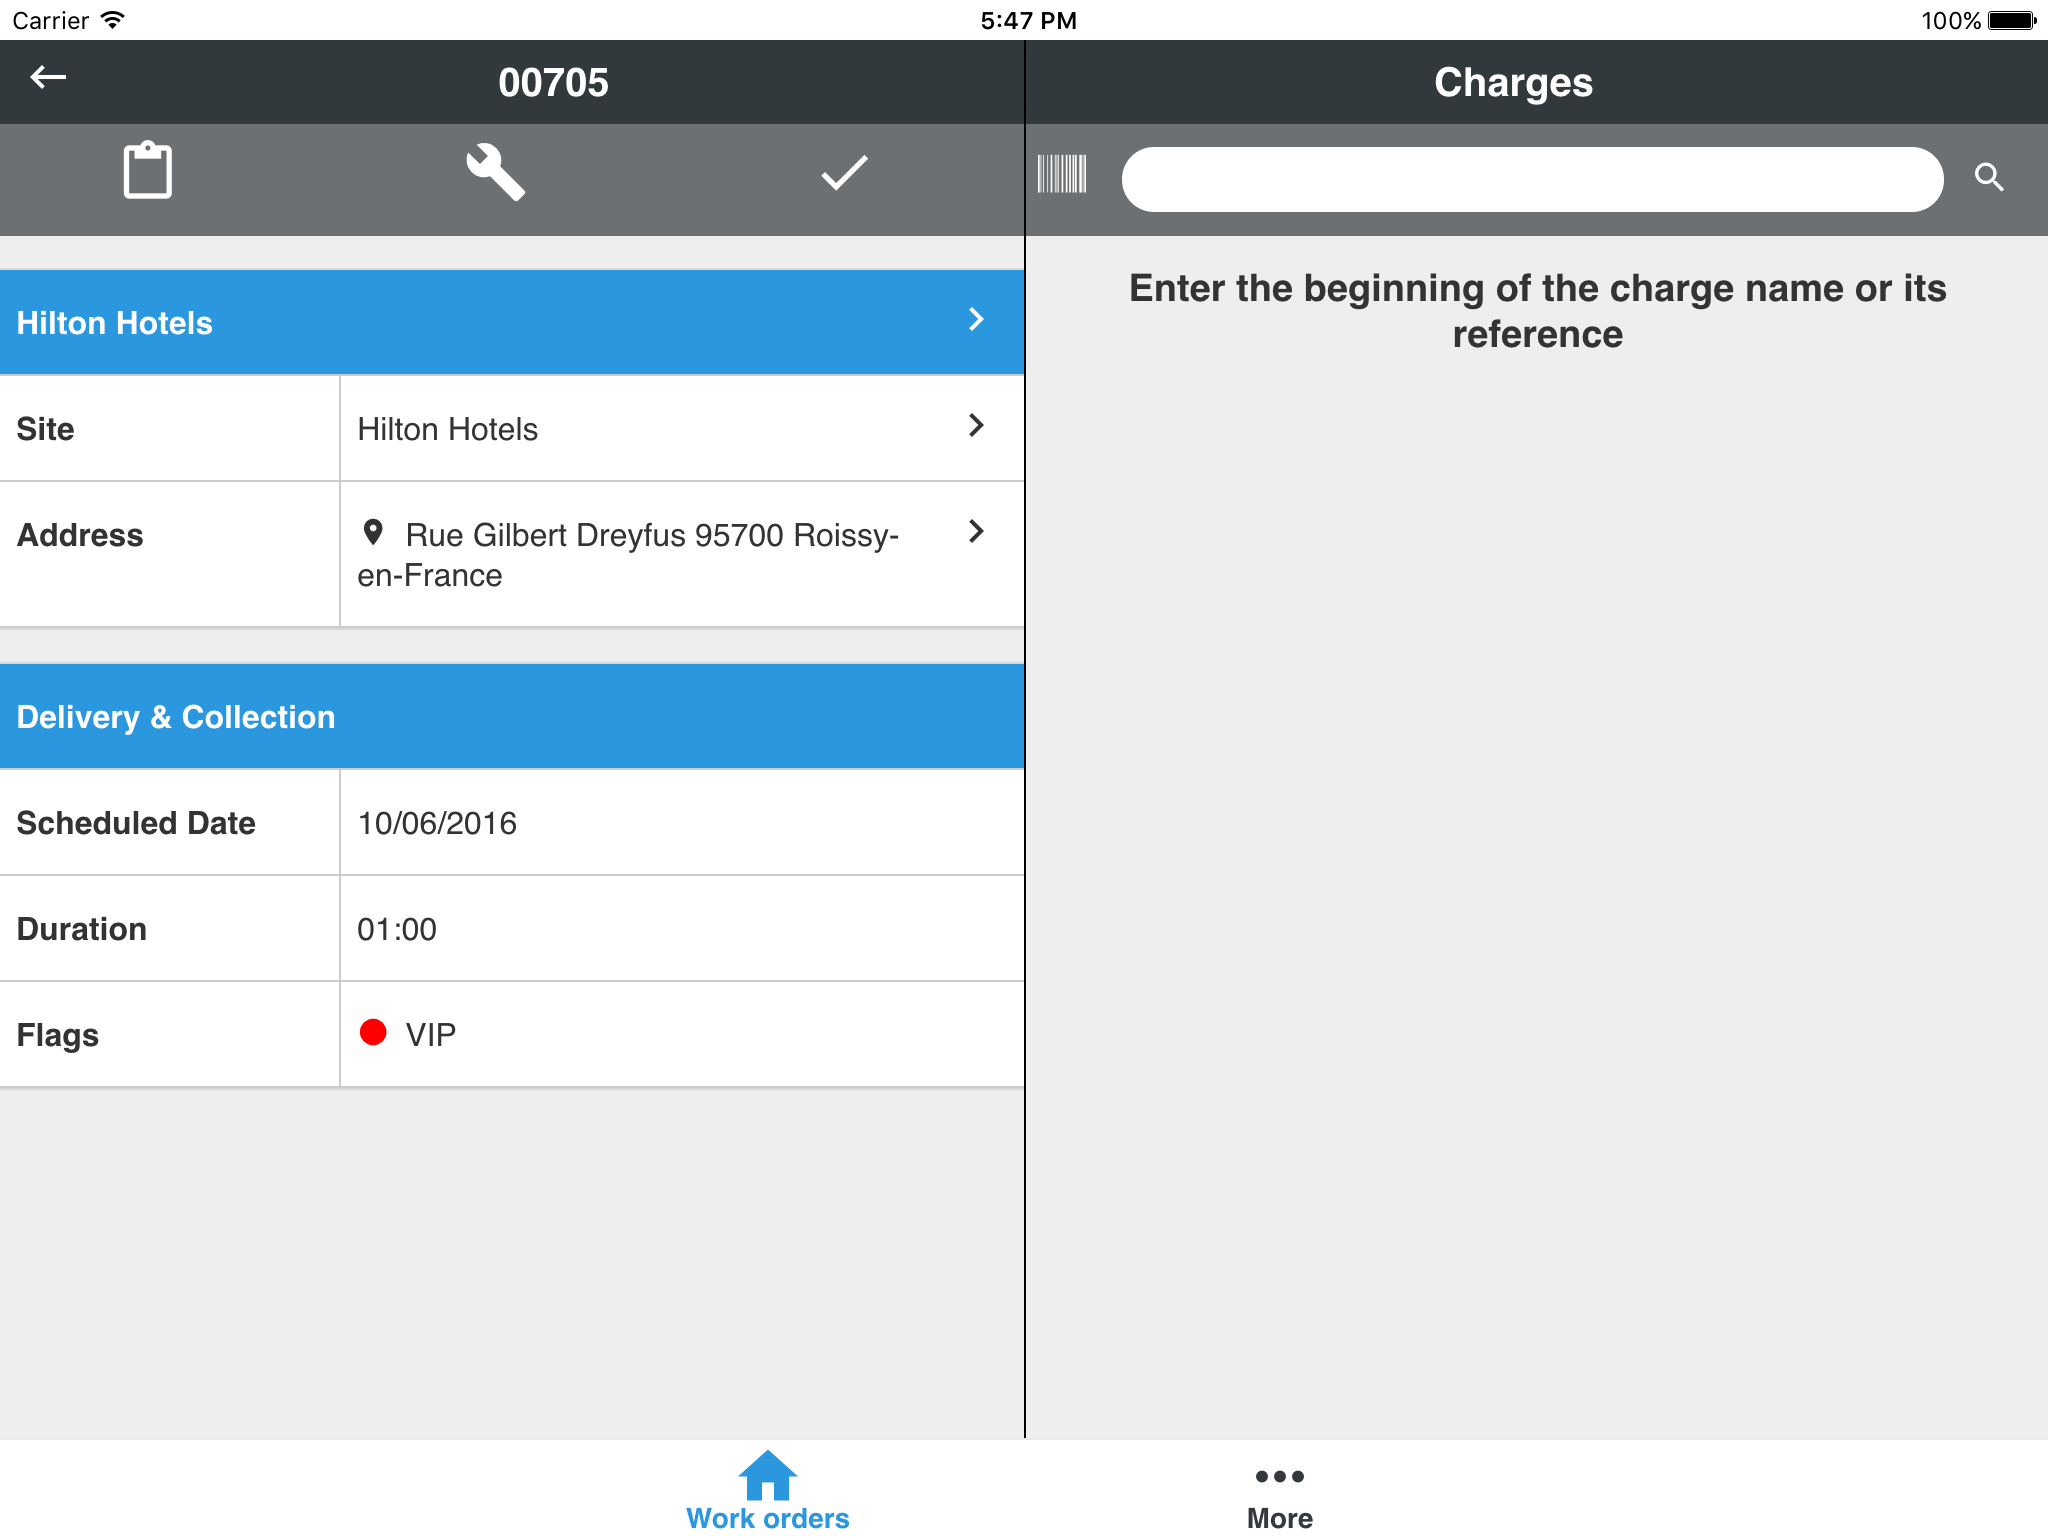
Task: Tap the Scheduled Date label
Action: click(136, 823)
